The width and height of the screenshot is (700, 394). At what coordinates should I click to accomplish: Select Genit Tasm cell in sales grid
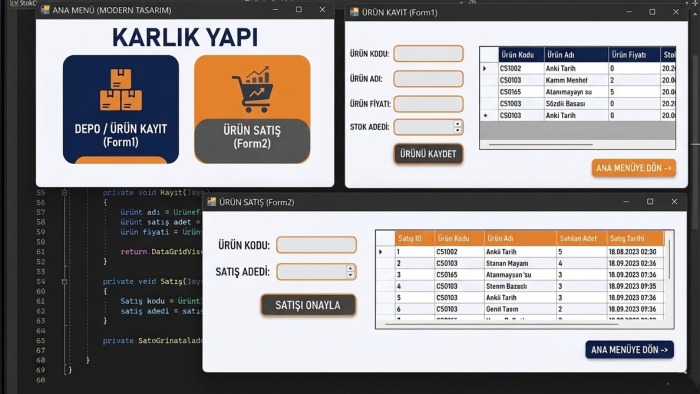tap(521, 309)
